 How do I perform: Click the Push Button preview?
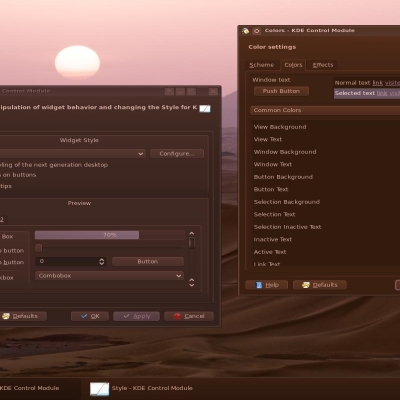pos(281,91)
